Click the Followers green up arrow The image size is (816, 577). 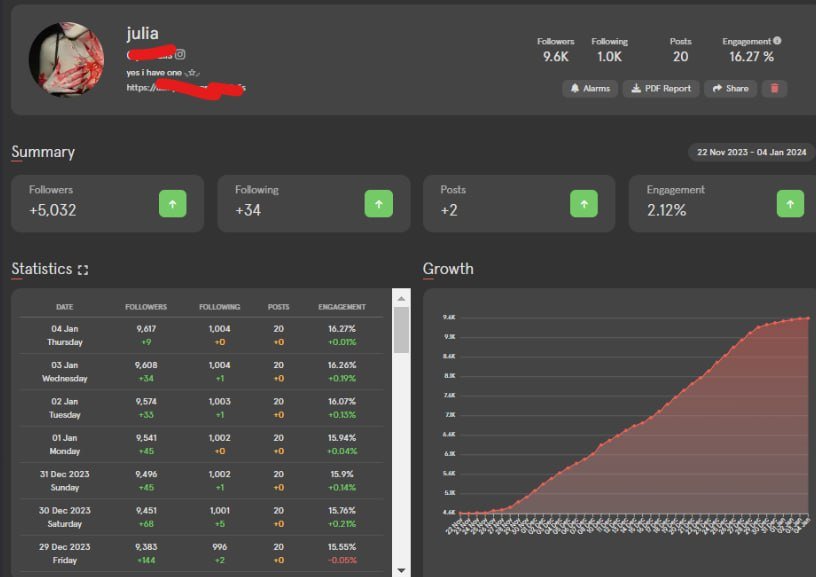[x=173, y=203]
